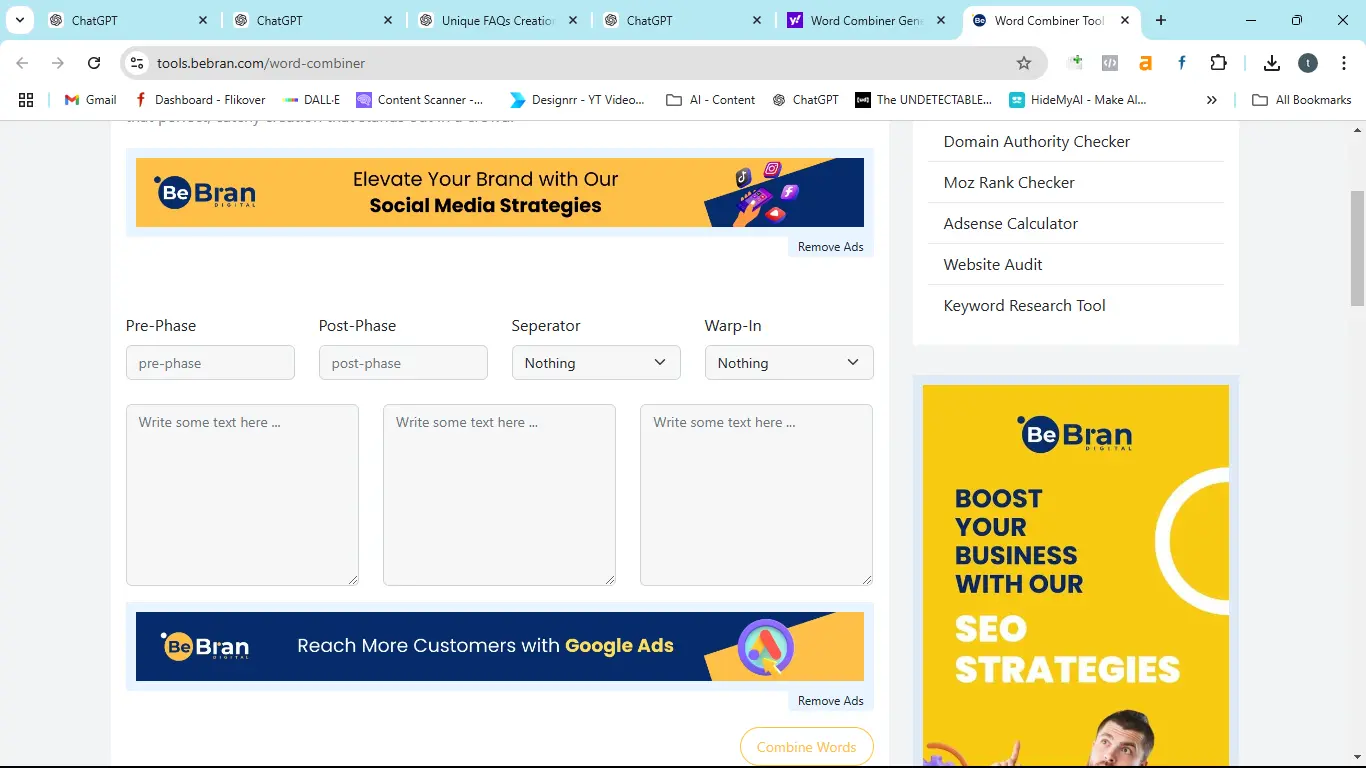Click the page vertical scrollbar thumb
Viewport: 1366px width, 768px height.
click(x=1357, y=247)
